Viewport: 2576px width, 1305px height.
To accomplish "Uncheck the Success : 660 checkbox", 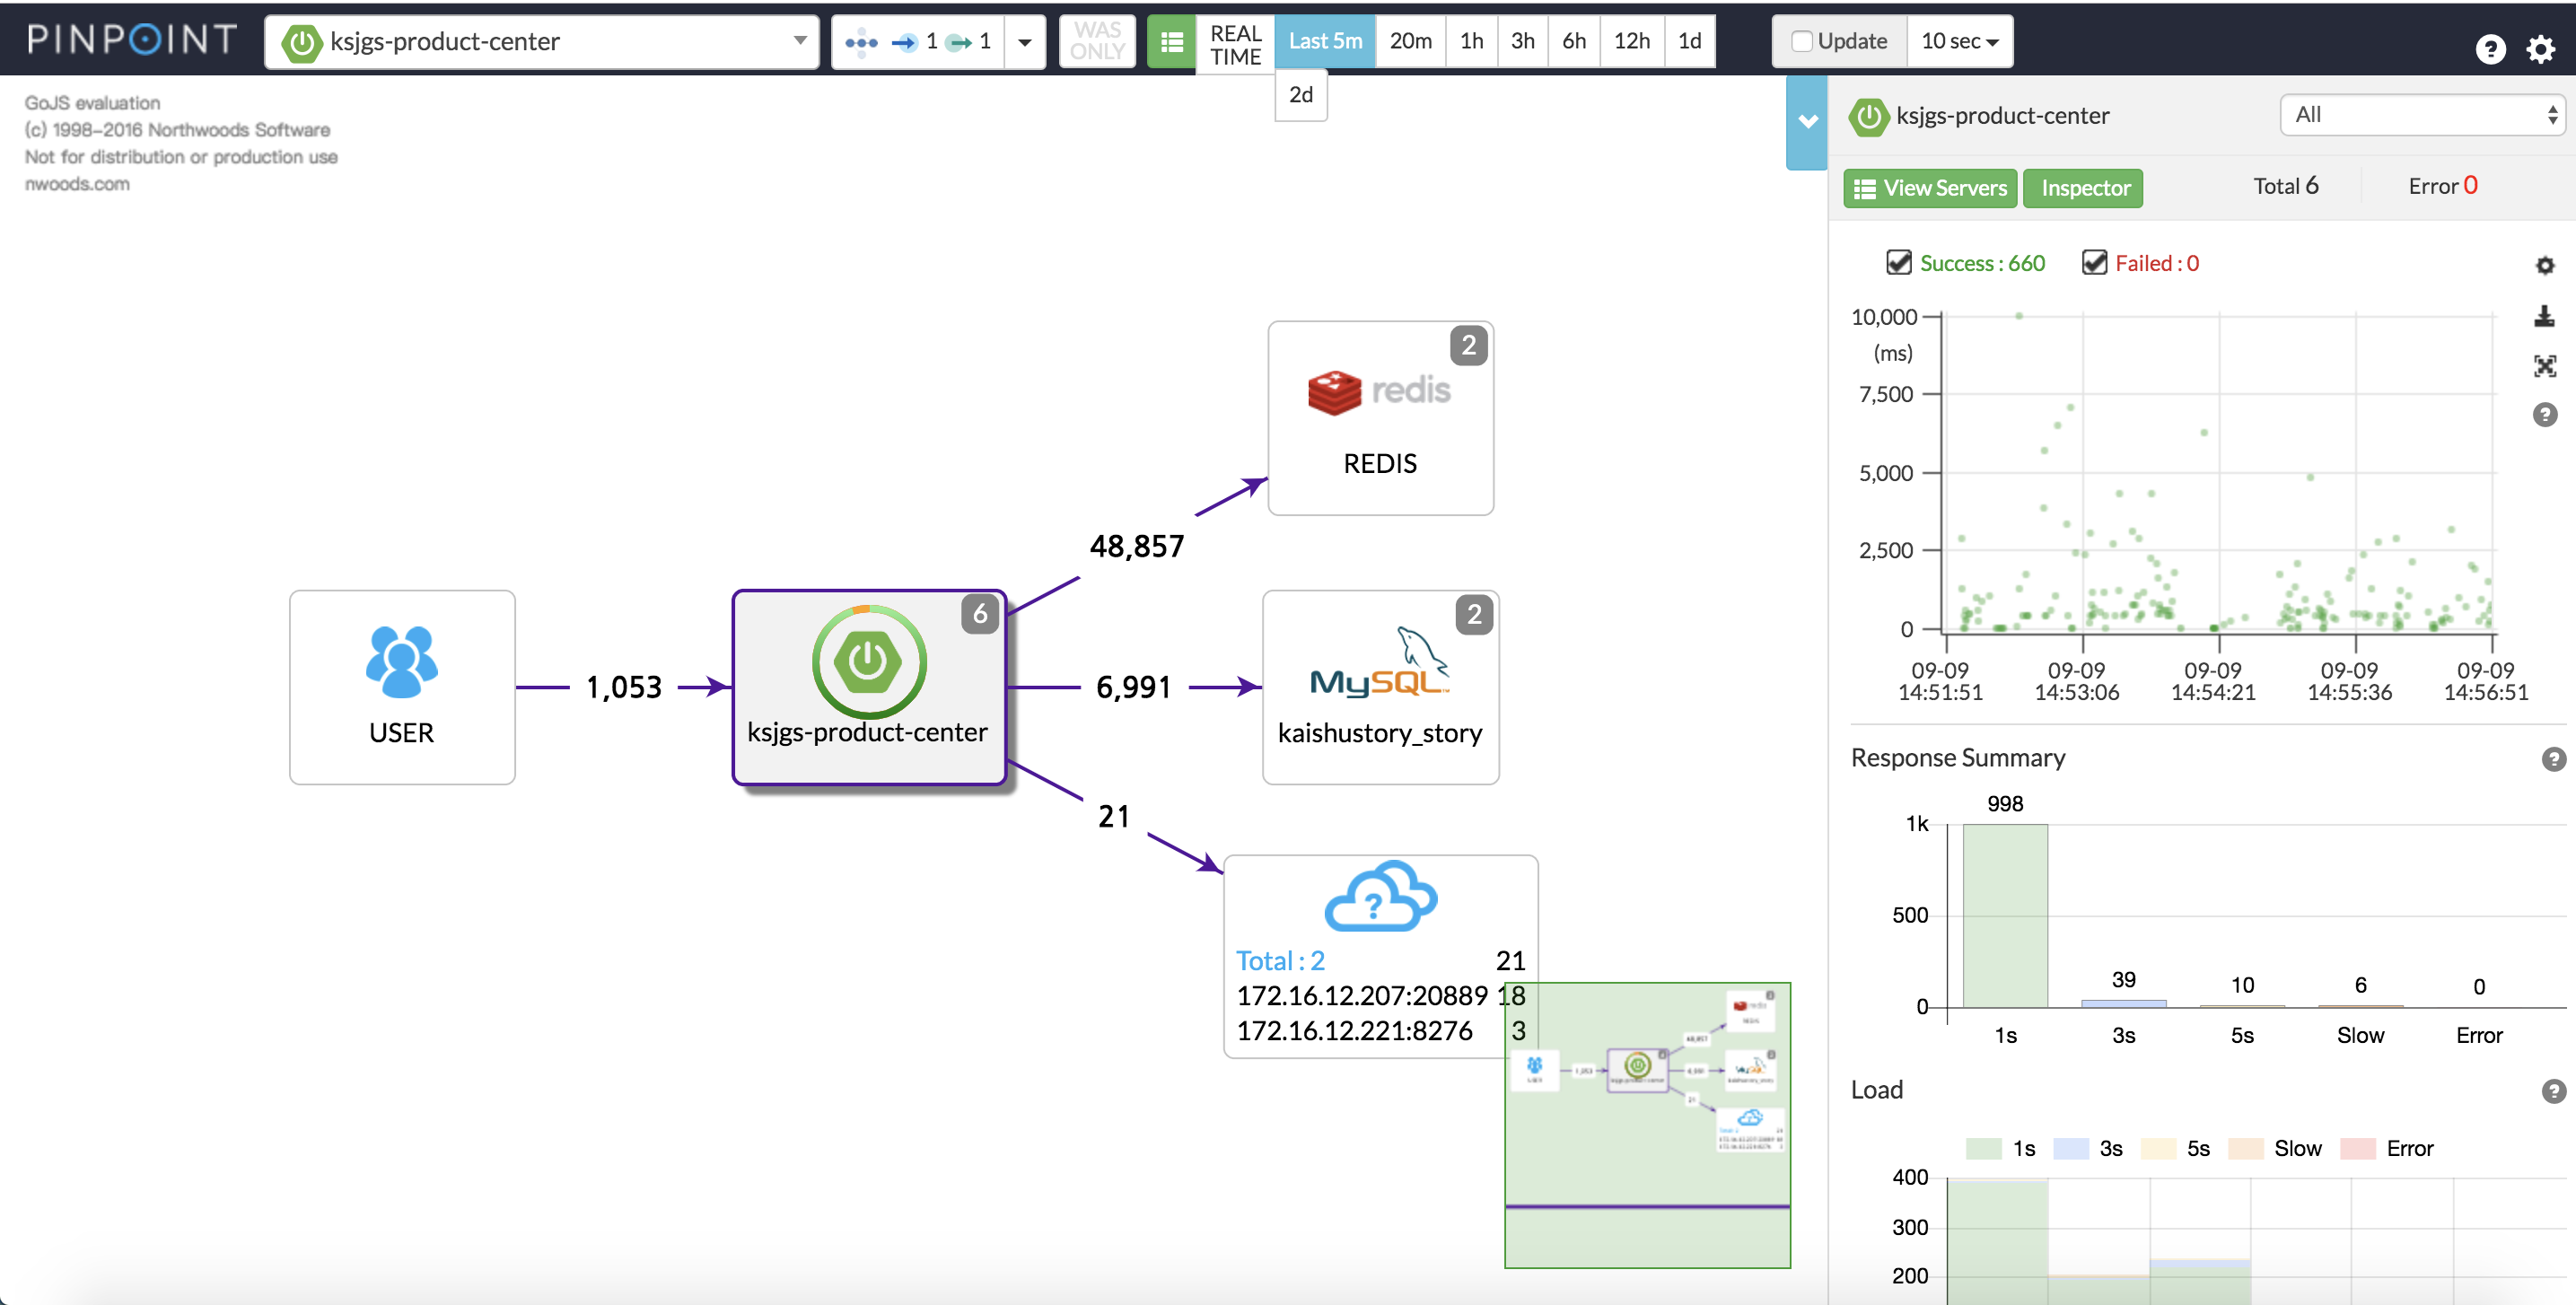I will (1898, 262).
